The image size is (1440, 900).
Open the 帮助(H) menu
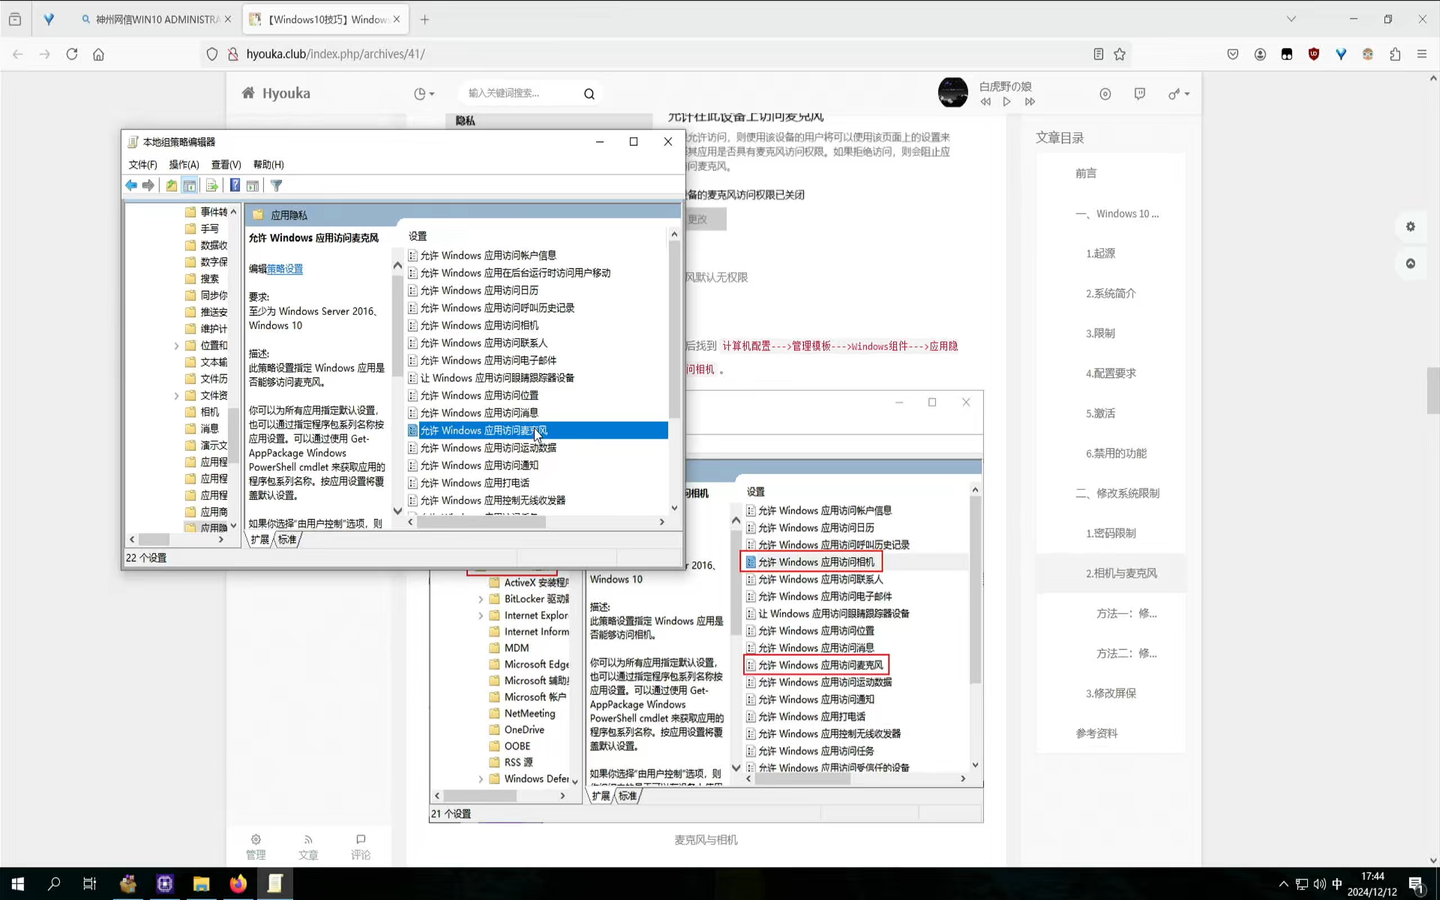coord(269,164)
